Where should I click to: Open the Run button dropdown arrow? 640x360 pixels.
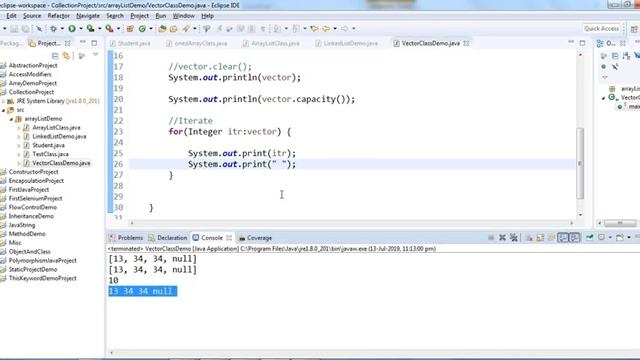point(80,29)
